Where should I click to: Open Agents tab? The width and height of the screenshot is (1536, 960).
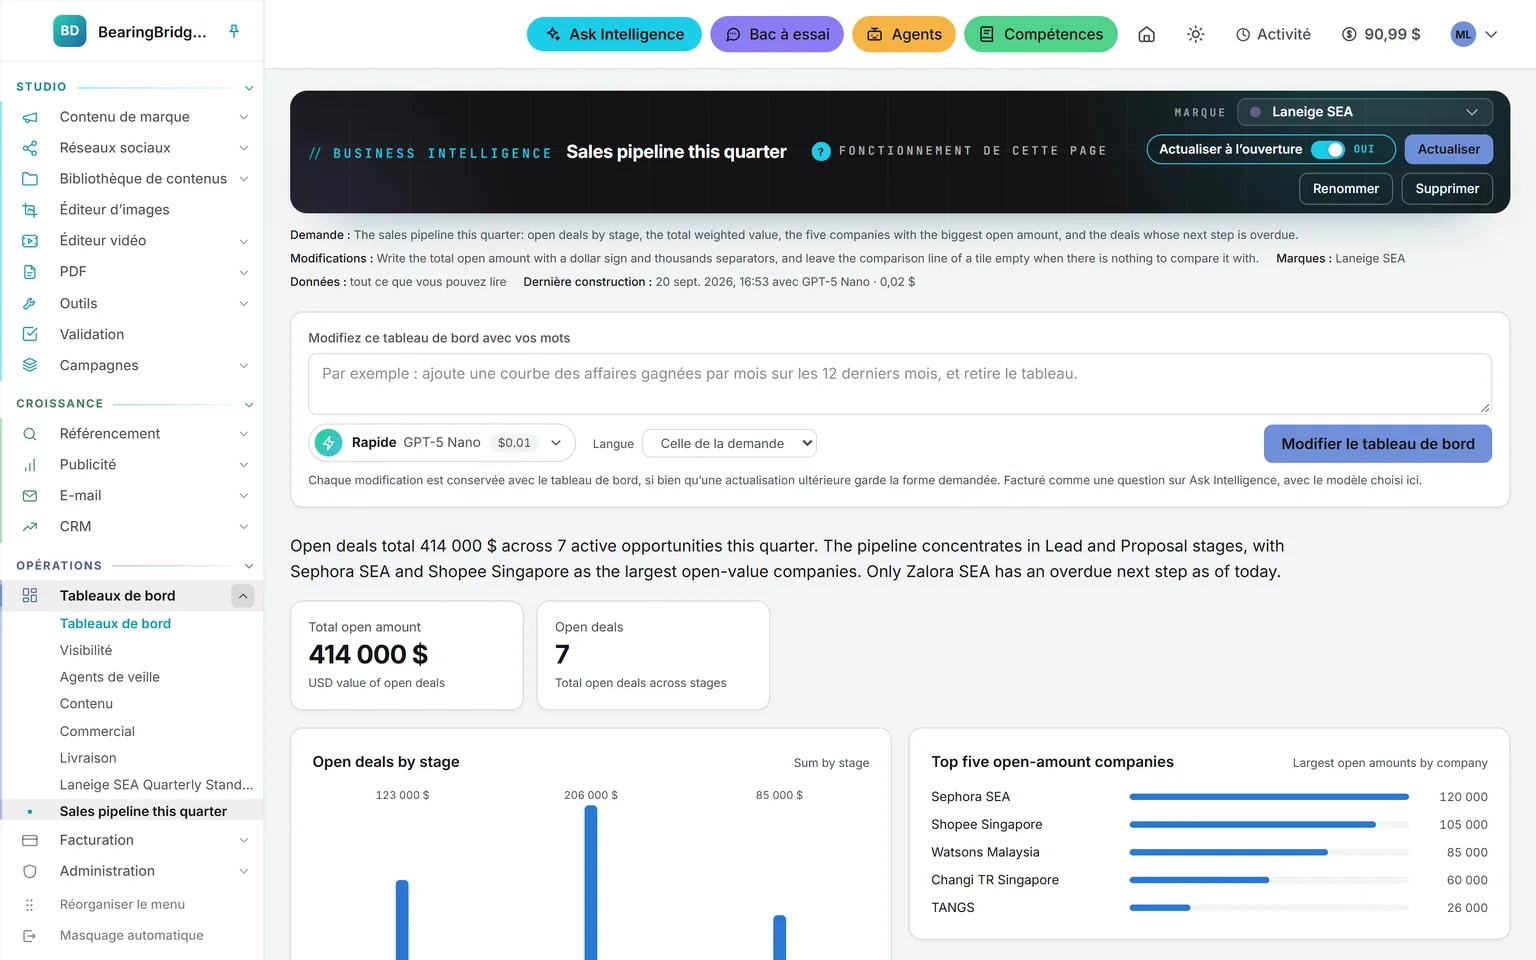pyautogui.click(x=904, y=34)
